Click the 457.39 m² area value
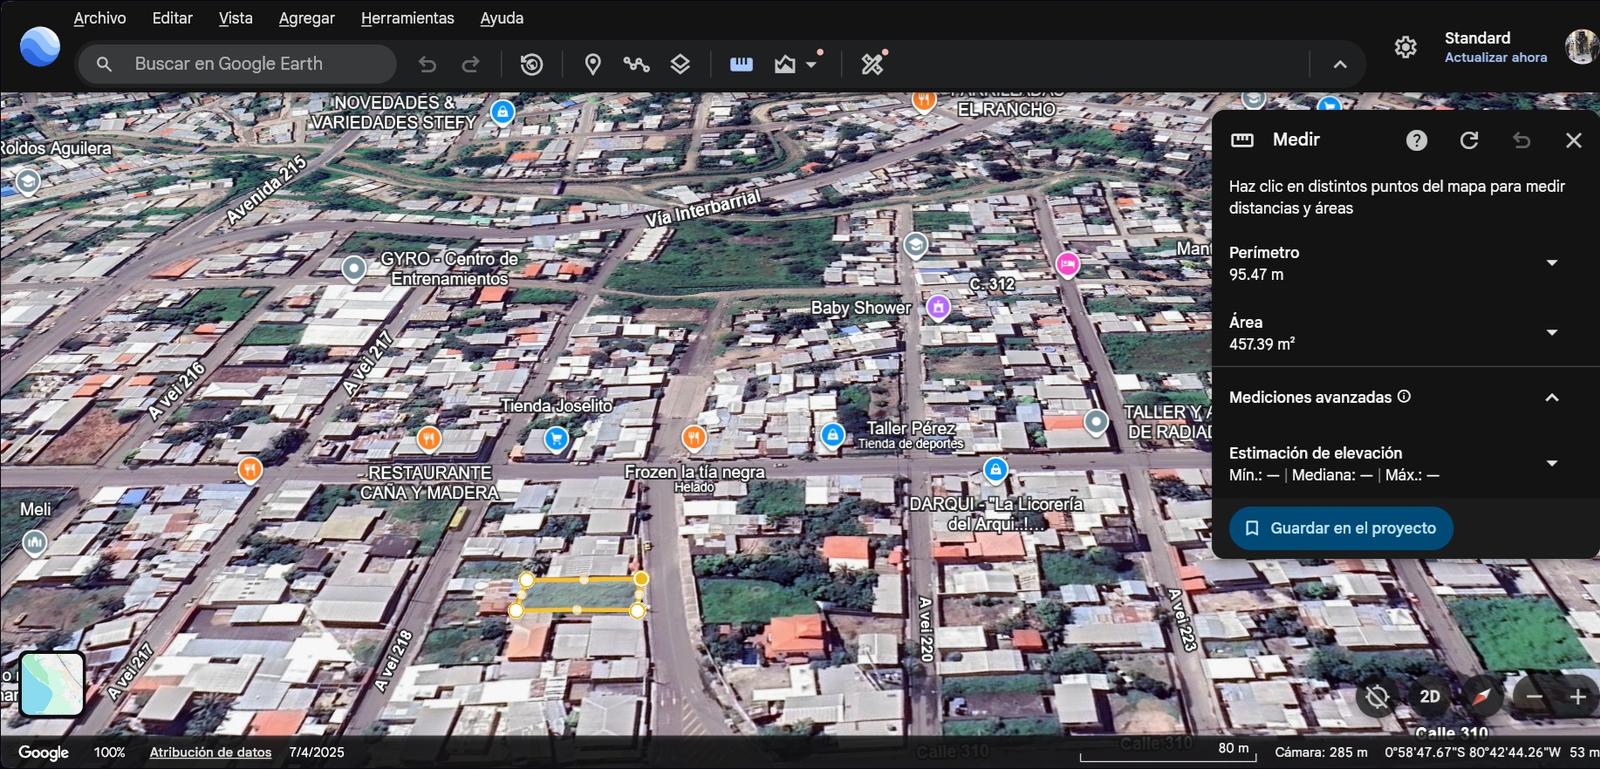Image resolution: width=1600 pixels, height=769 pixels. [1262, 343]
